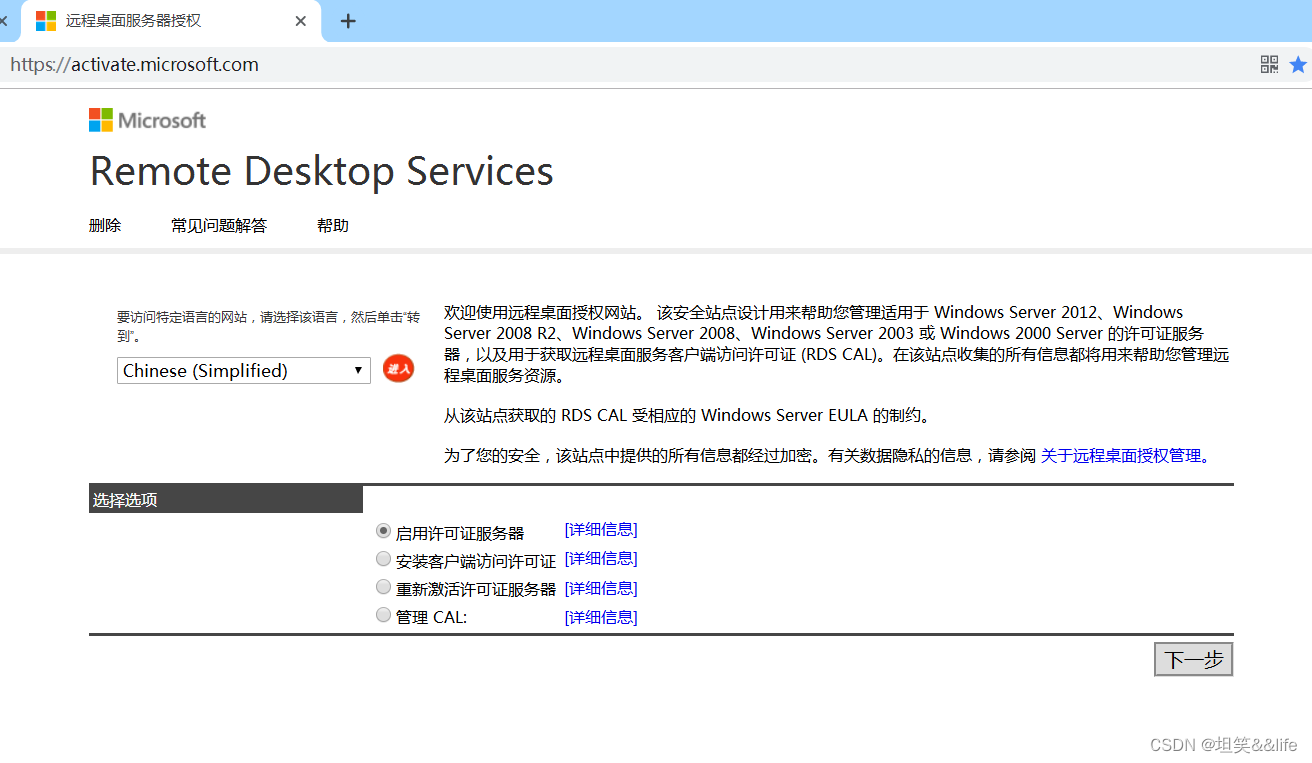The height and width of the screenshot is (763, 1312).
Task: Open the 删除 menu item
Action: click(x=105, y=226)
